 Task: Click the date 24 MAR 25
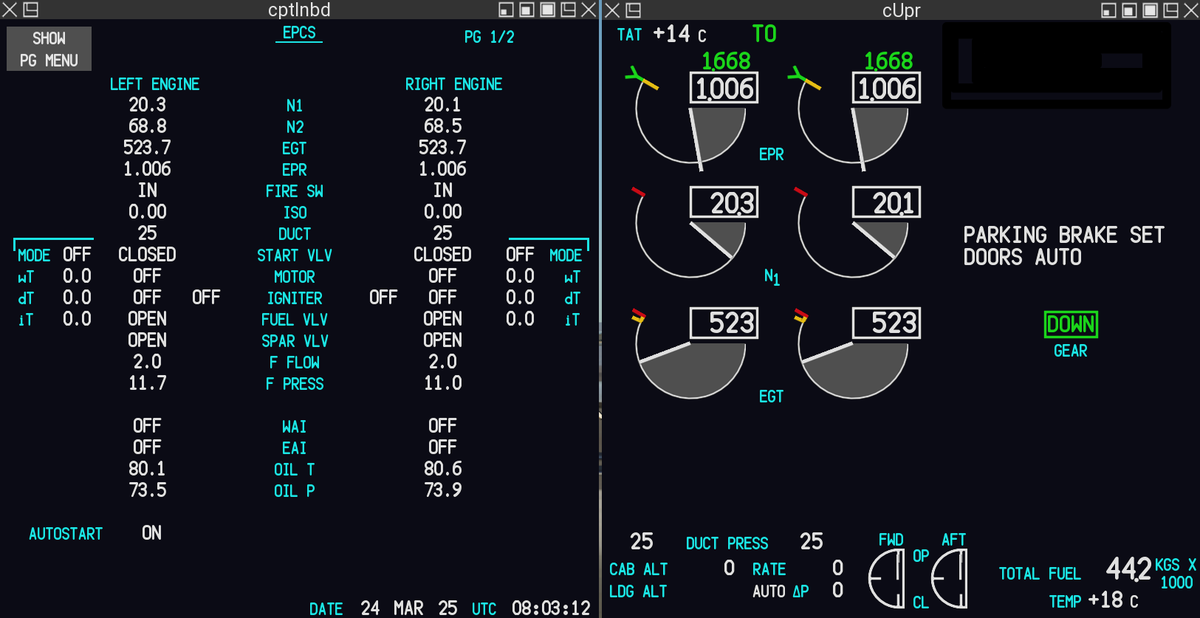(x=408, y=607)
